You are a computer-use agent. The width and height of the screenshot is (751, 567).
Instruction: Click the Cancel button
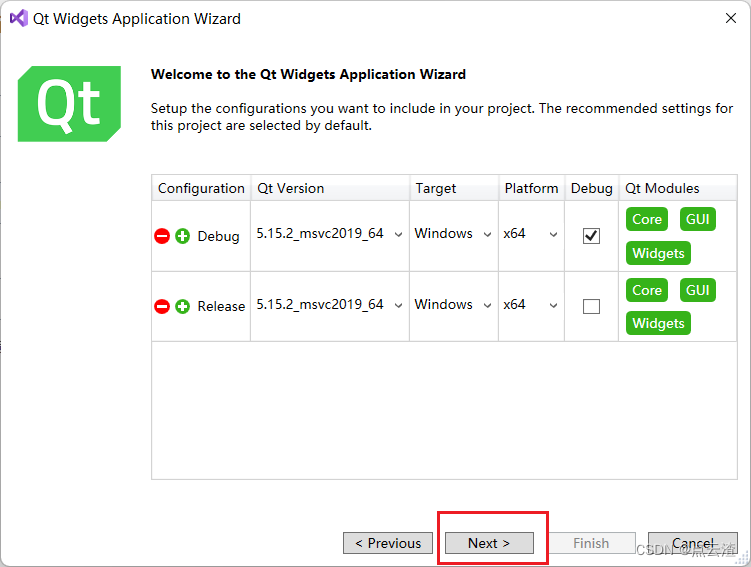click(693, 543)
